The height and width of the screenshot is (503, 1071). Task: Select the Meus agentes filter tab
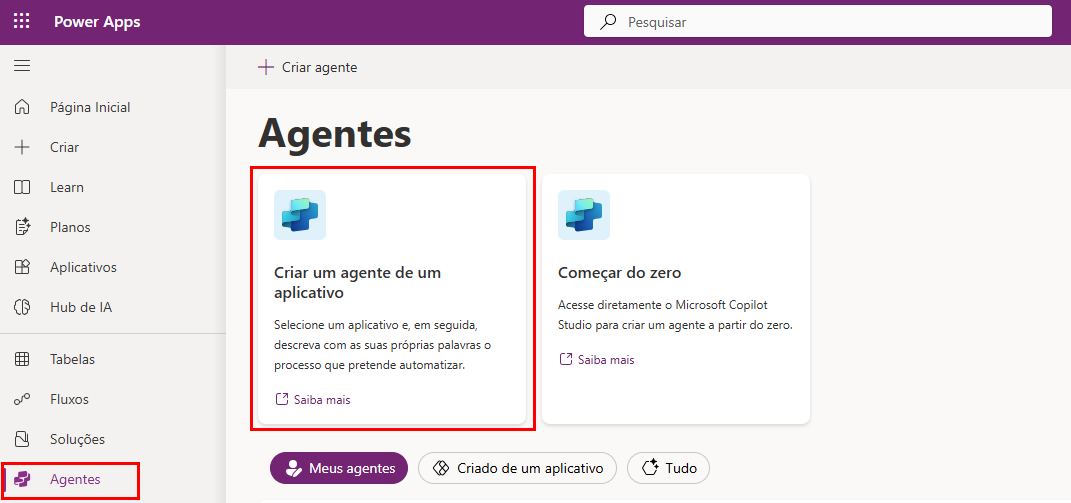(339, 468)
